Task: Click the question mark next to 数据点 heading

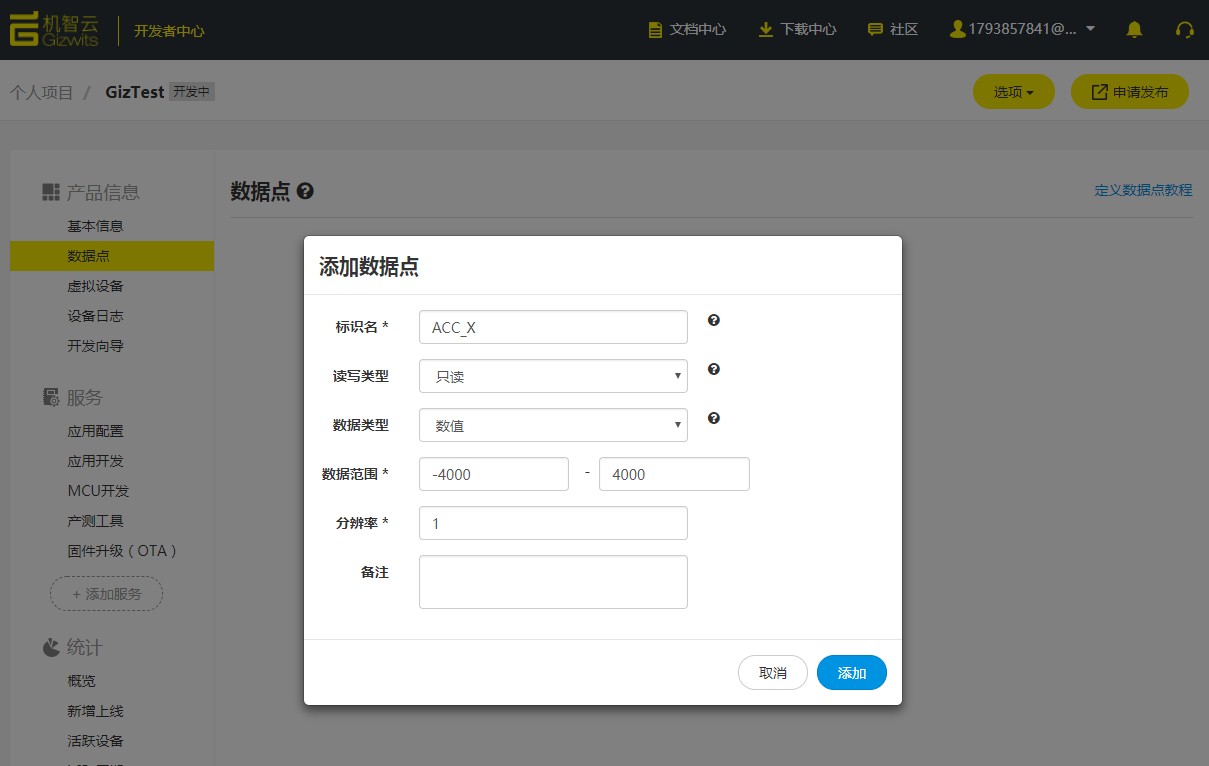Action: click(x=305, y=191)
